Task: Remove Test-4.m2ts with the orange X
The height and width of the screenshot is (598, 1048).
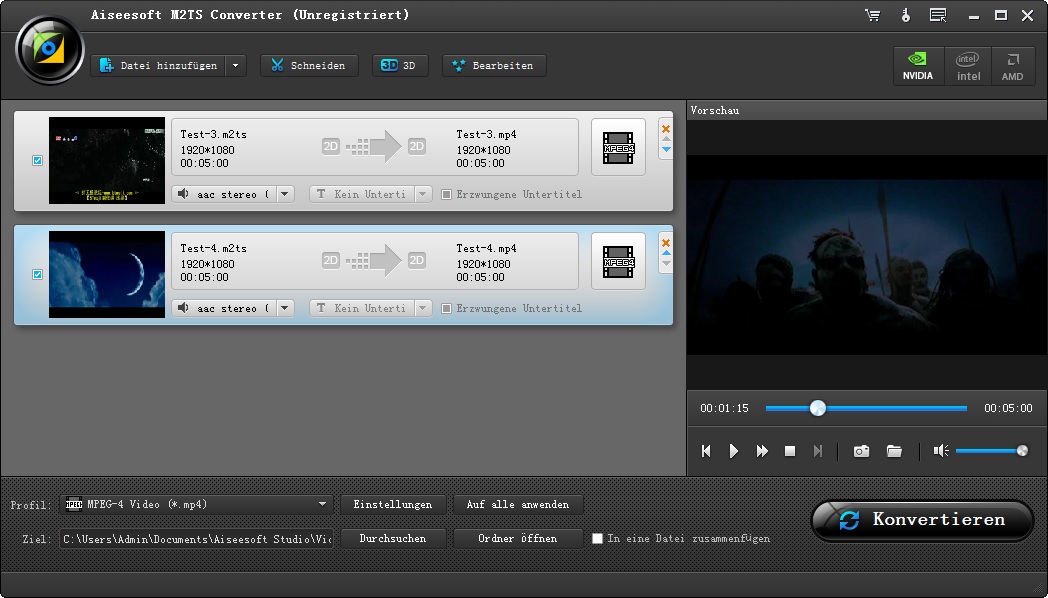Action: [666, 243]
